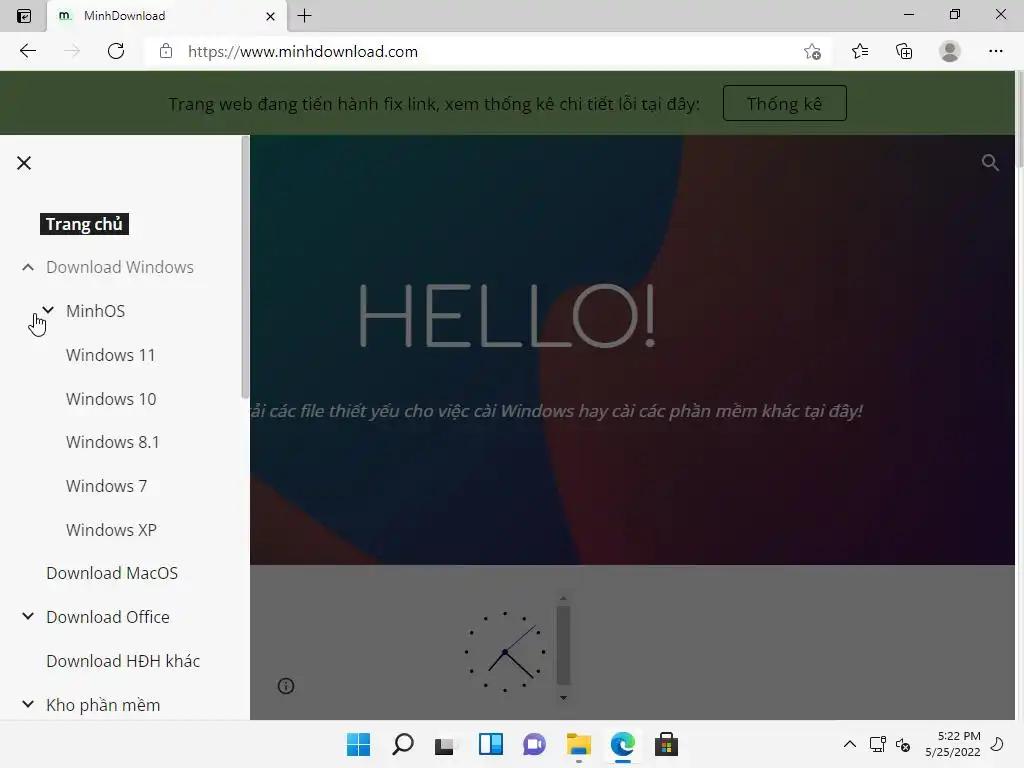
Task: Click the Thống kê button
Action: click(x=784, y=103)
